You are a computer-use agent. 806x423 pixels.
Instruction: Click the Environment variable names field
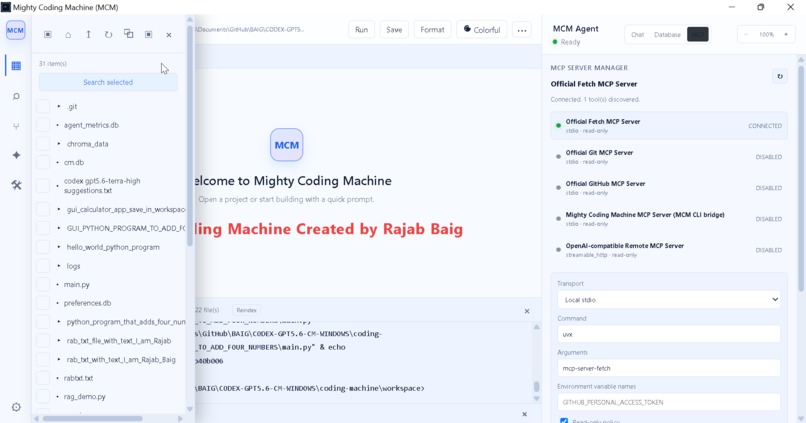pos(669,402)
